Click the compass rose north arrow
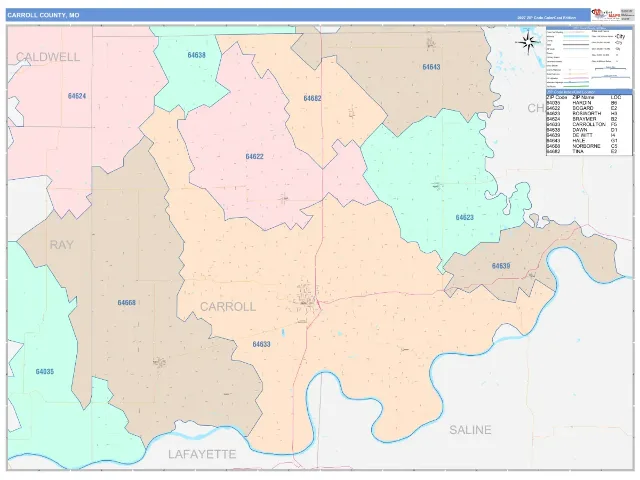 (x=528, y=41)
